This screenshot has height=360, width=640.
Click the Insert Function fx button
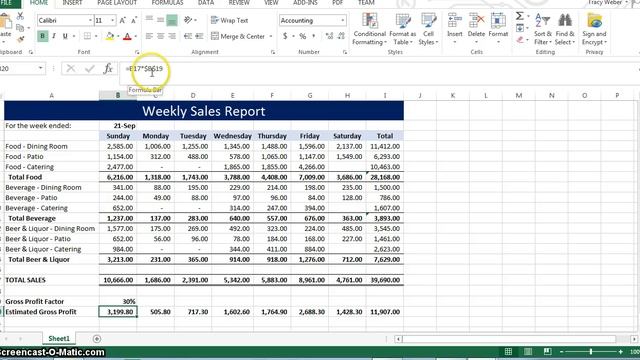click(108, 69)
